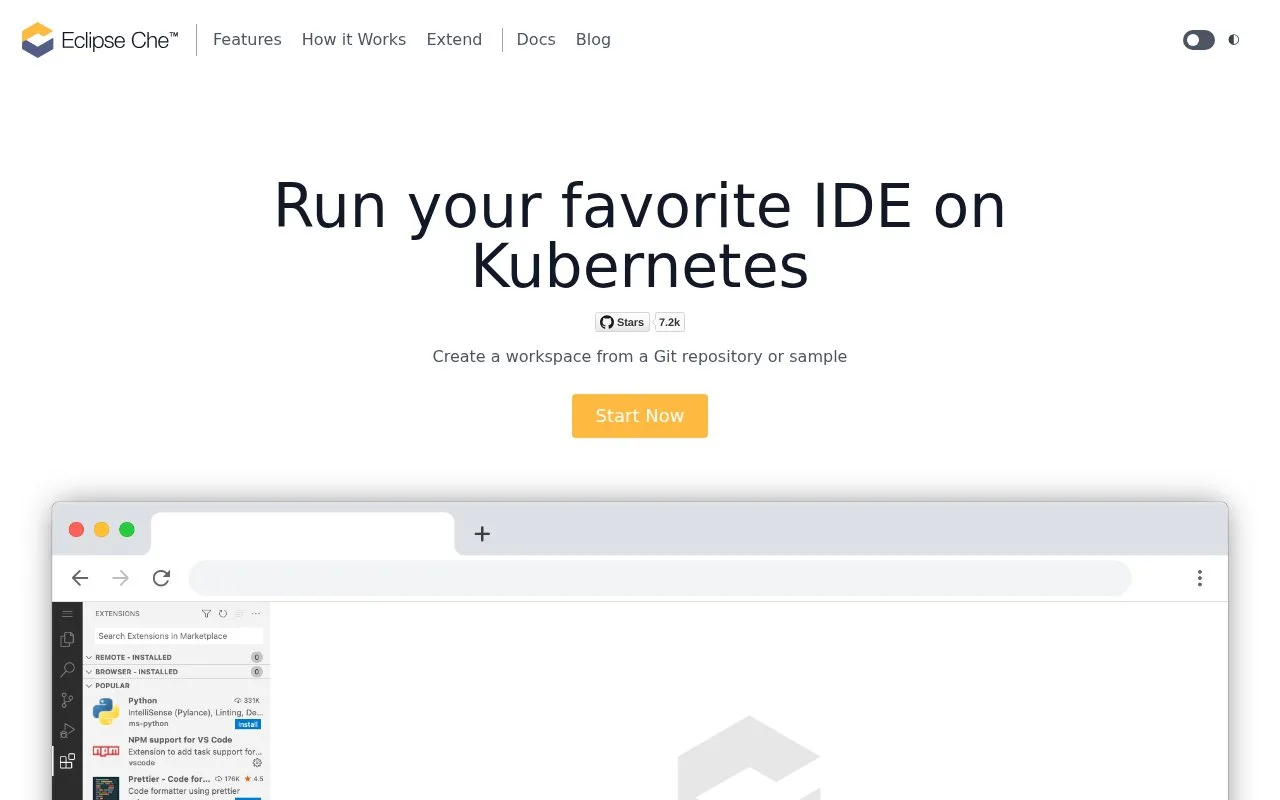Viewport: 1280px width, 800px height.
Task: Click the GitHub Stars badge
Action: 623,322
